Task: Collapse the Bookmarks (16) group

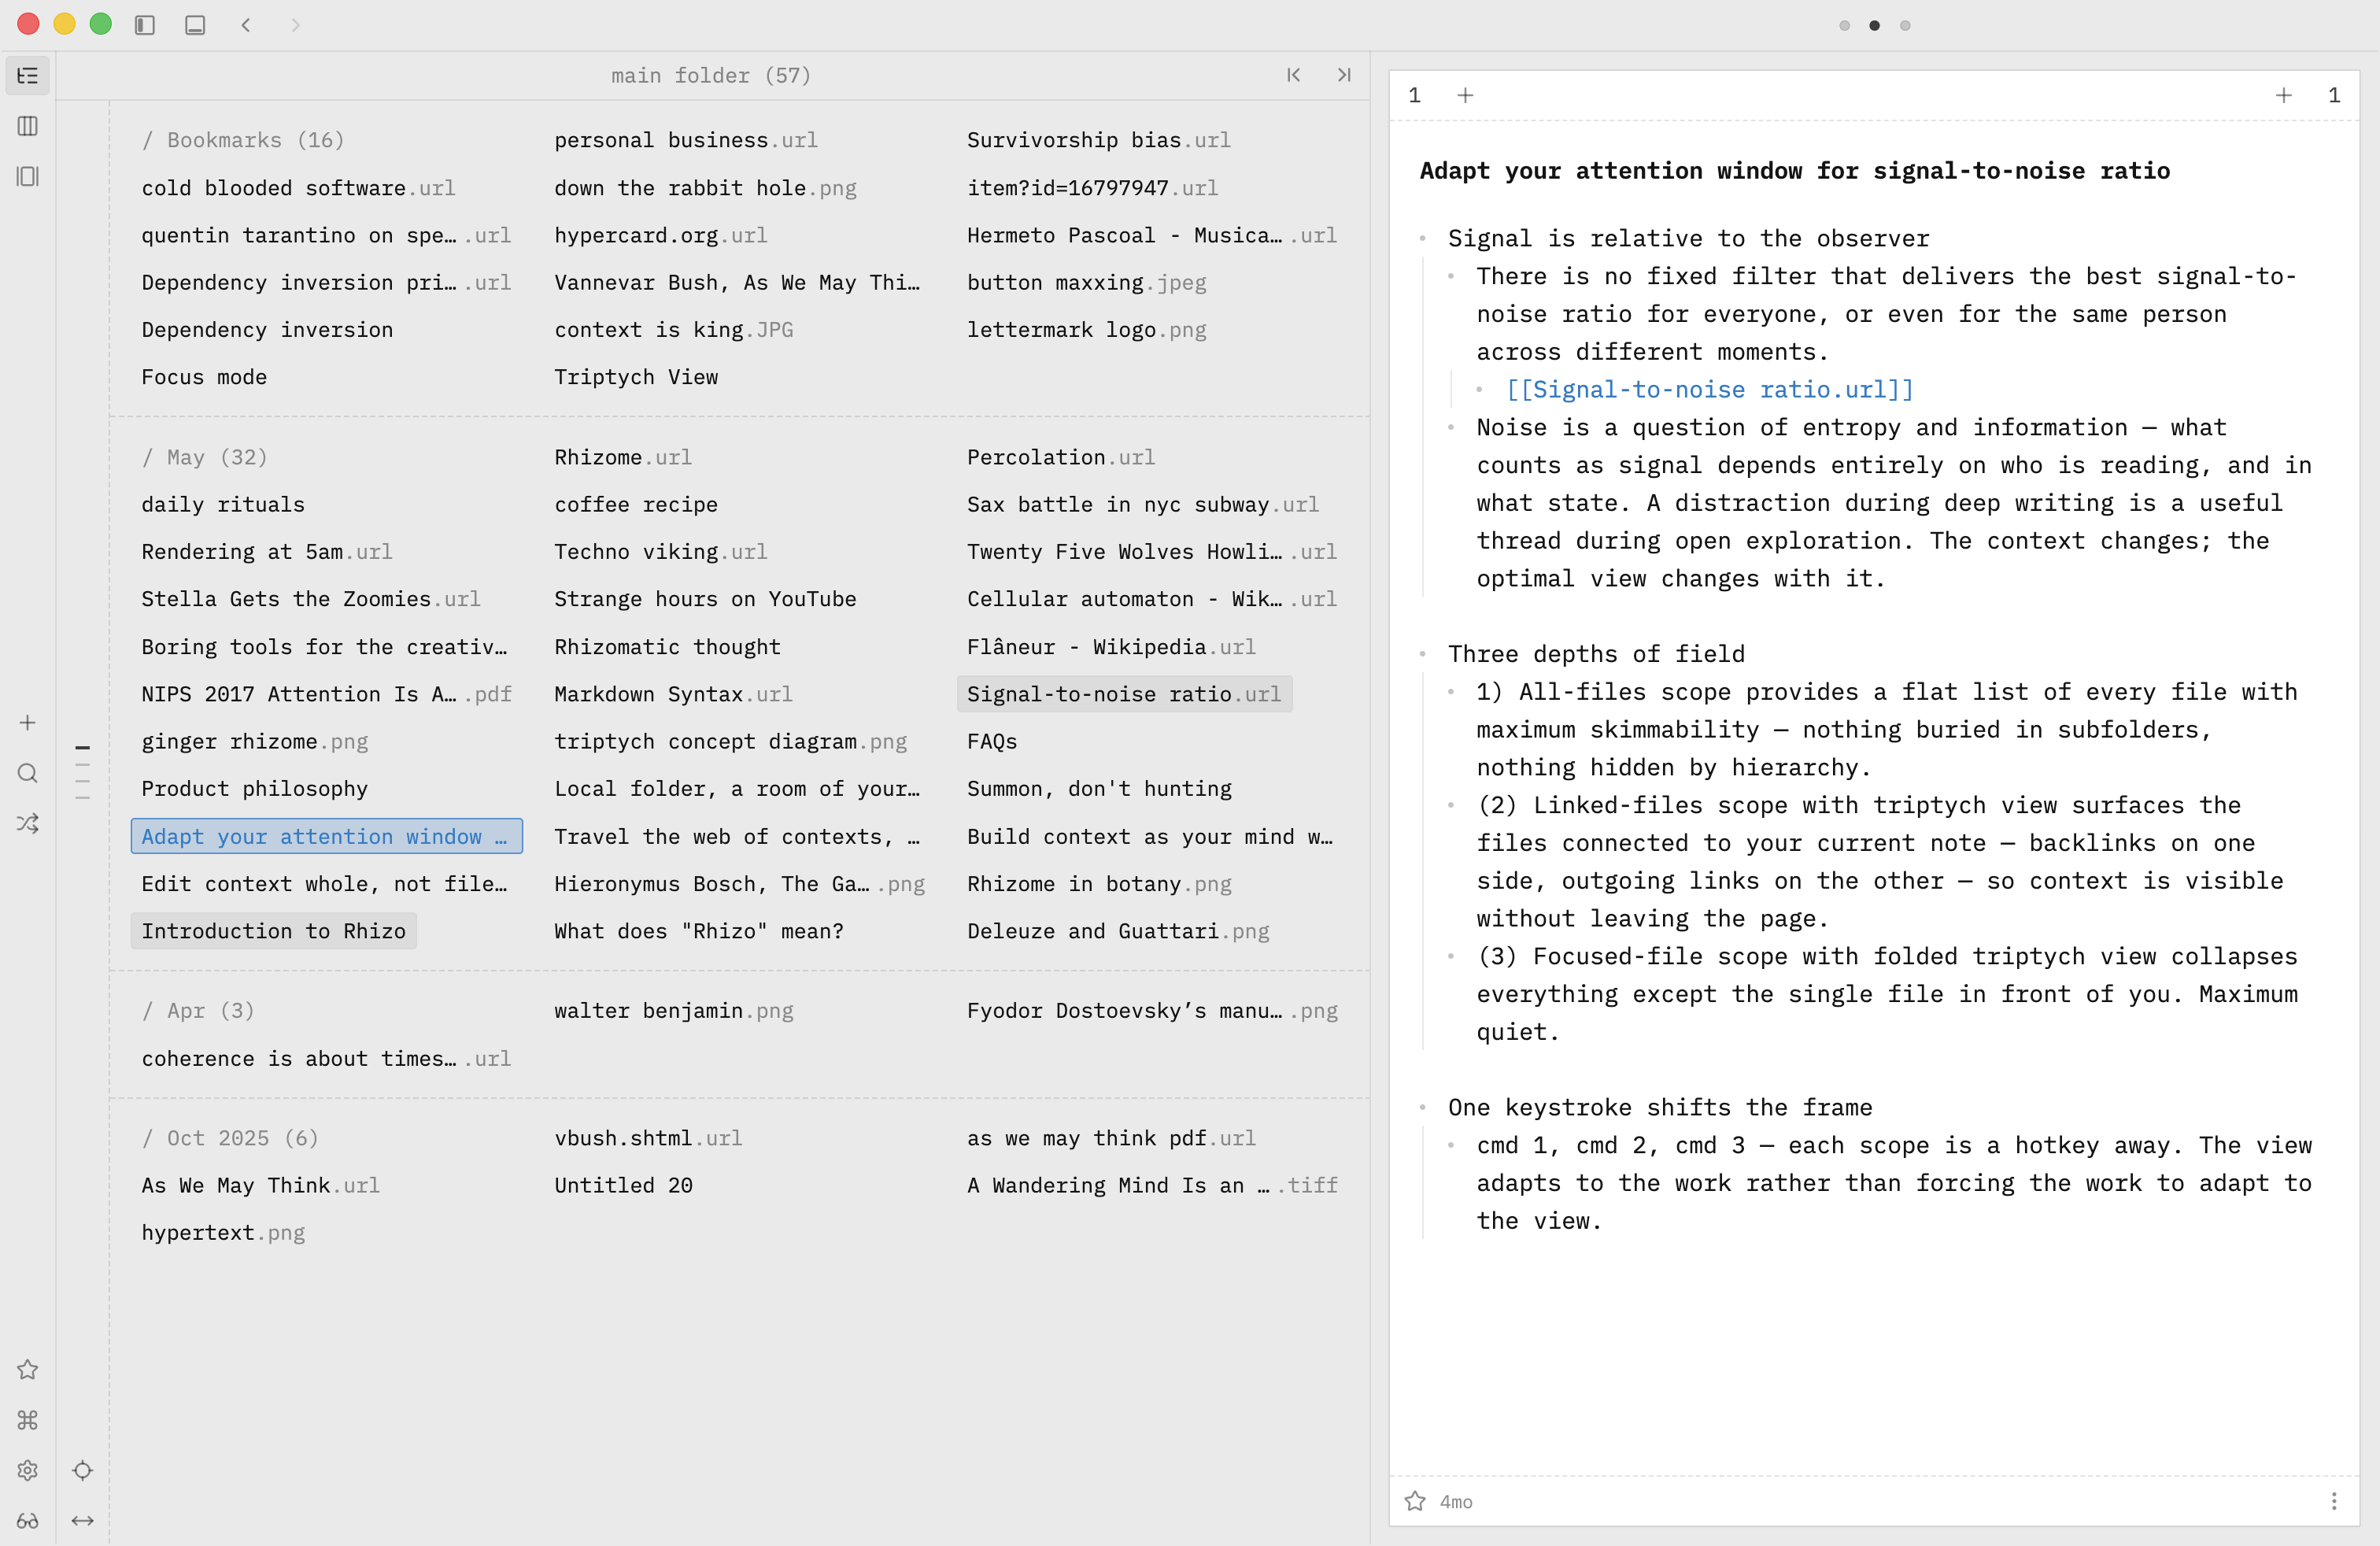Action: coord(243,140)
